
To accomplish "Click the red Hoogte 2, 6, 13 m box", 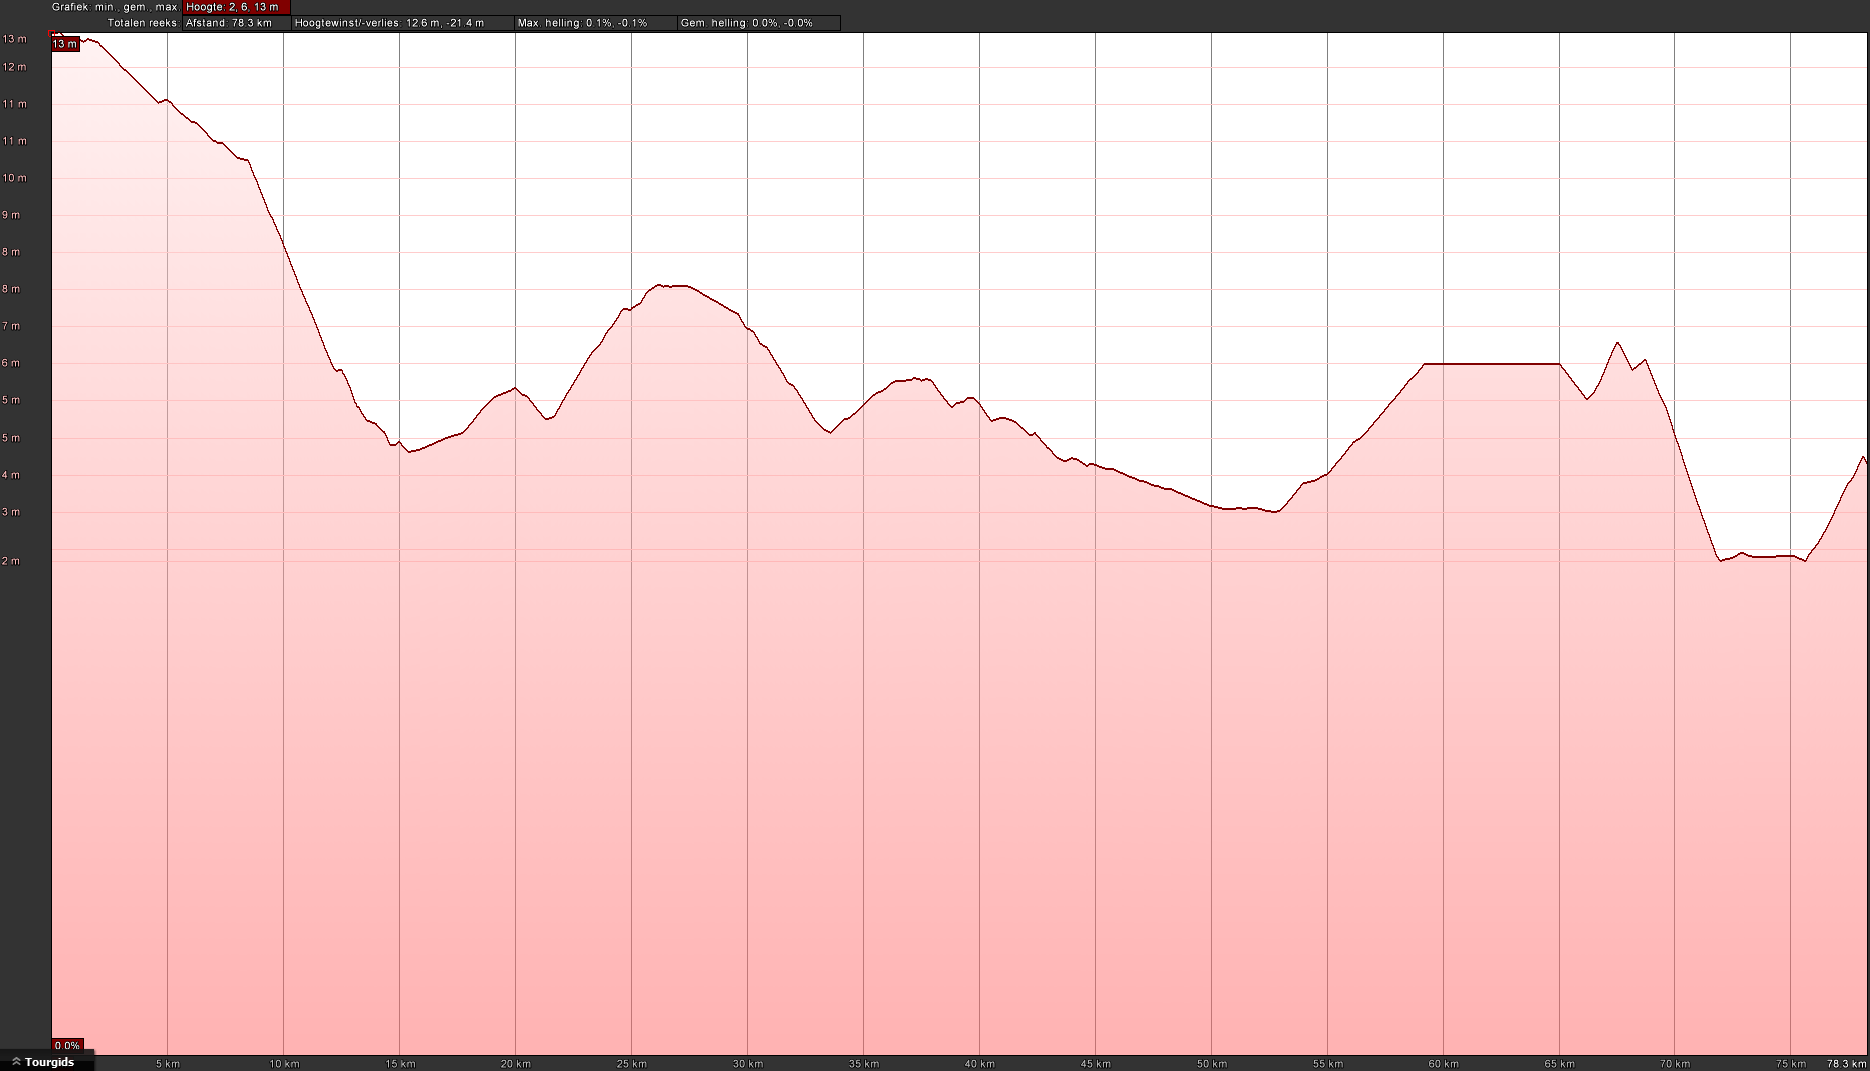I will 236,7.
